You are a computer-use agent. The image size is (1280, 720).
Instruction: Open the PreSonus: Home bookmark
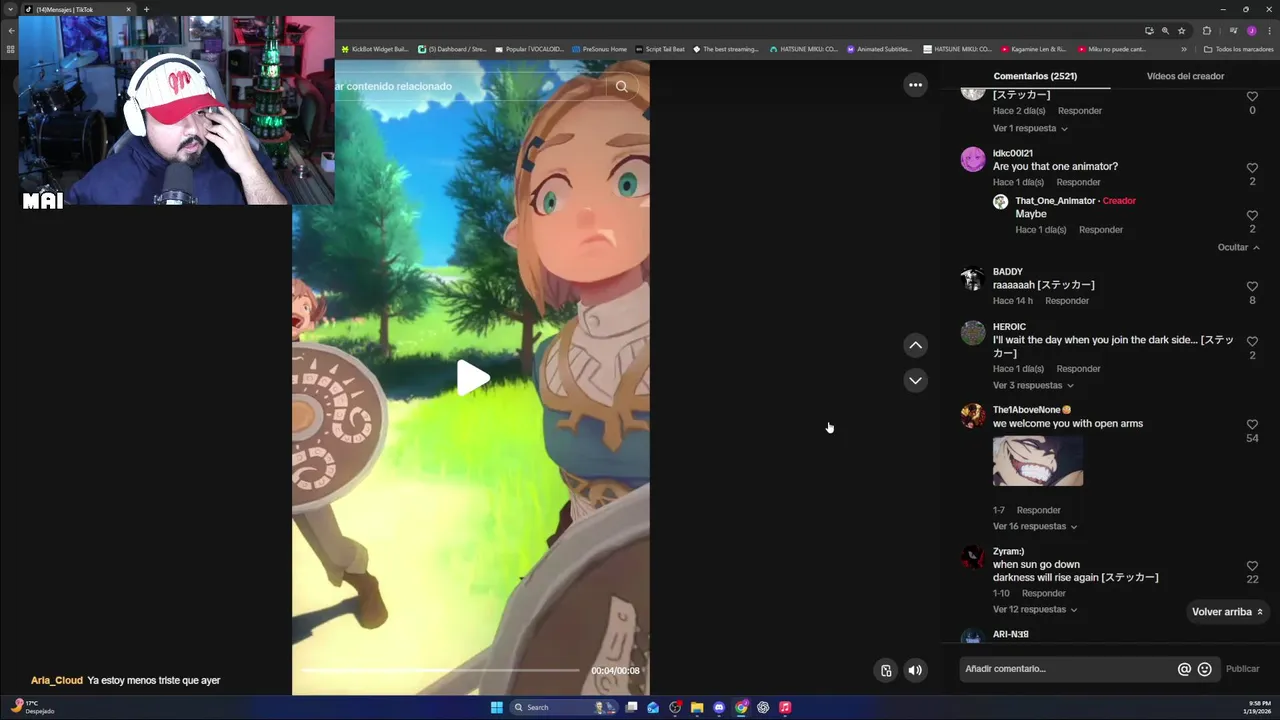pos(600,49)
